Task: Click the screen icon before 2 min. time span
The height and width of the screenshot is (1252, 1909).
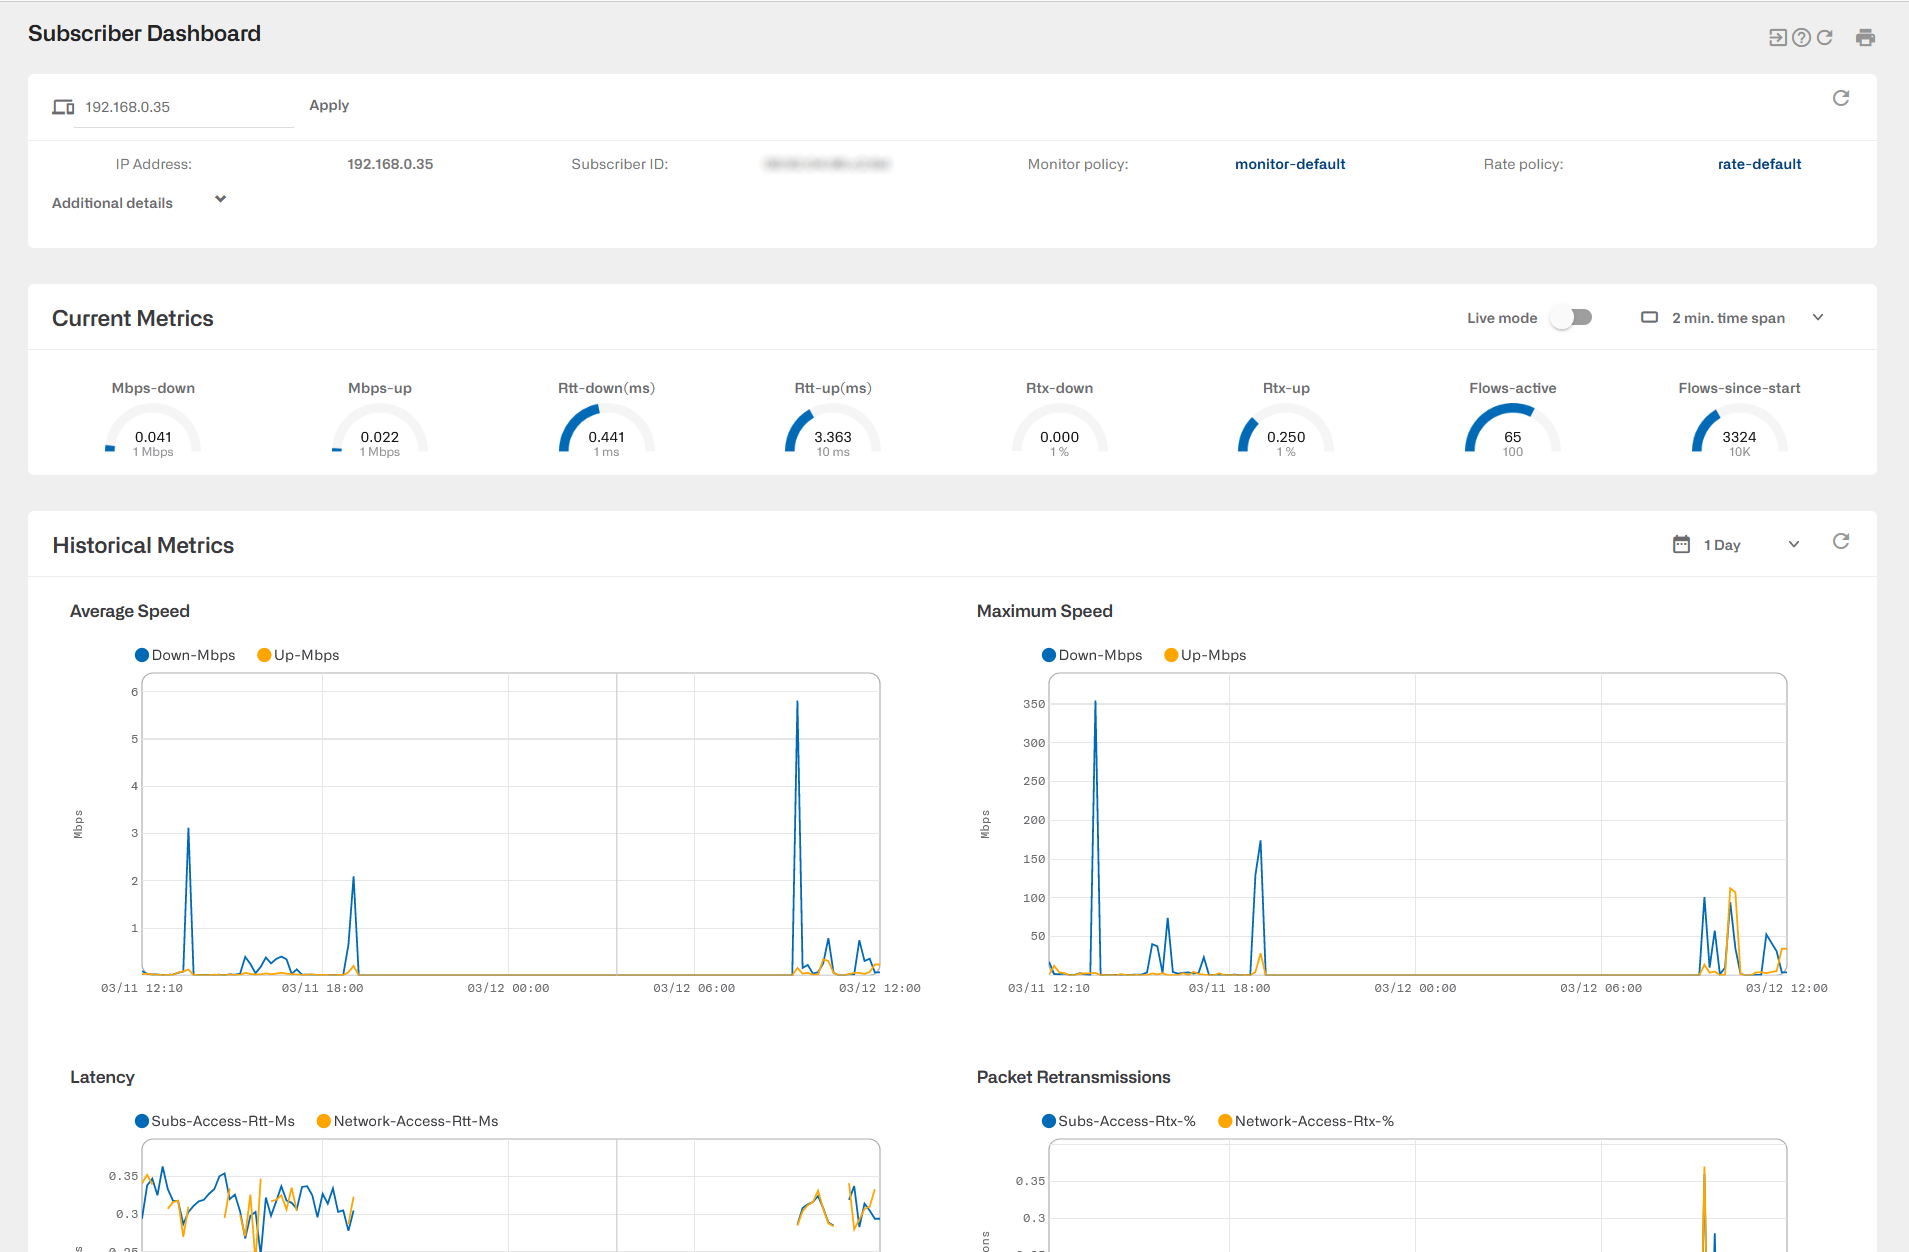Action: tap(1649, 317)
